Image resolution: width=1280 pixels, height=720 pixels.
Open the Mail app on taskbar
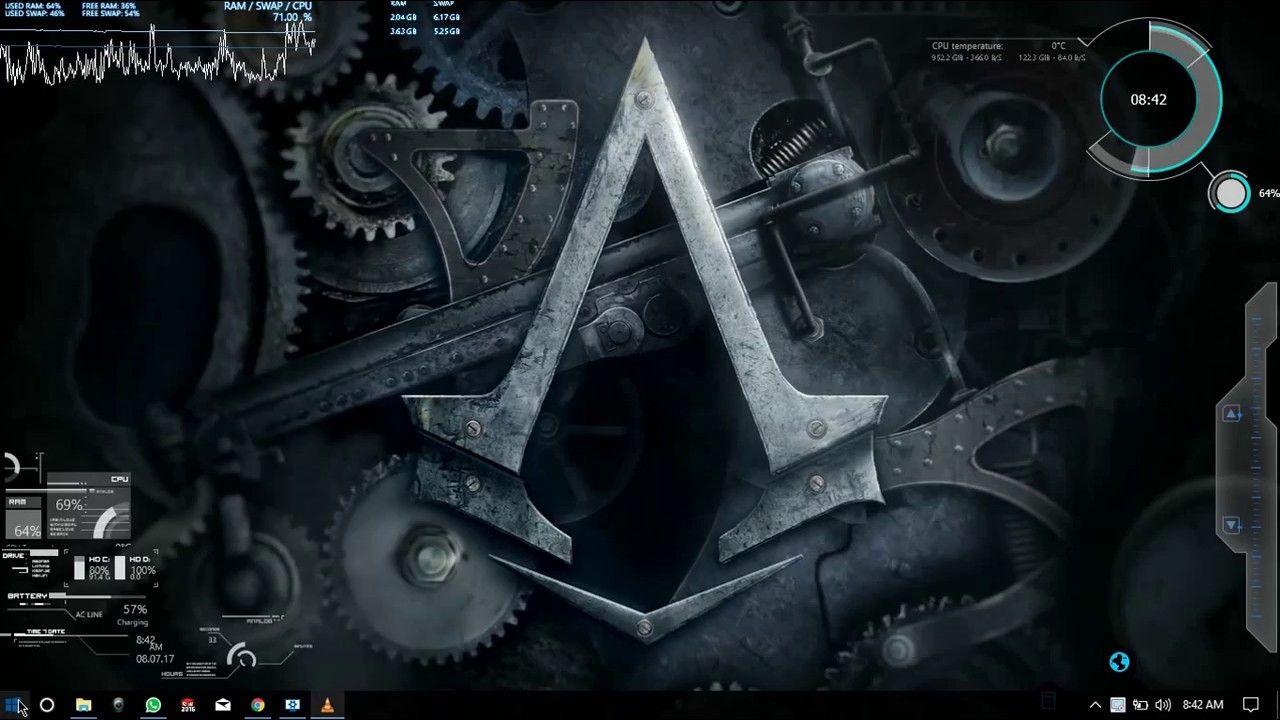tap(223, 704)
